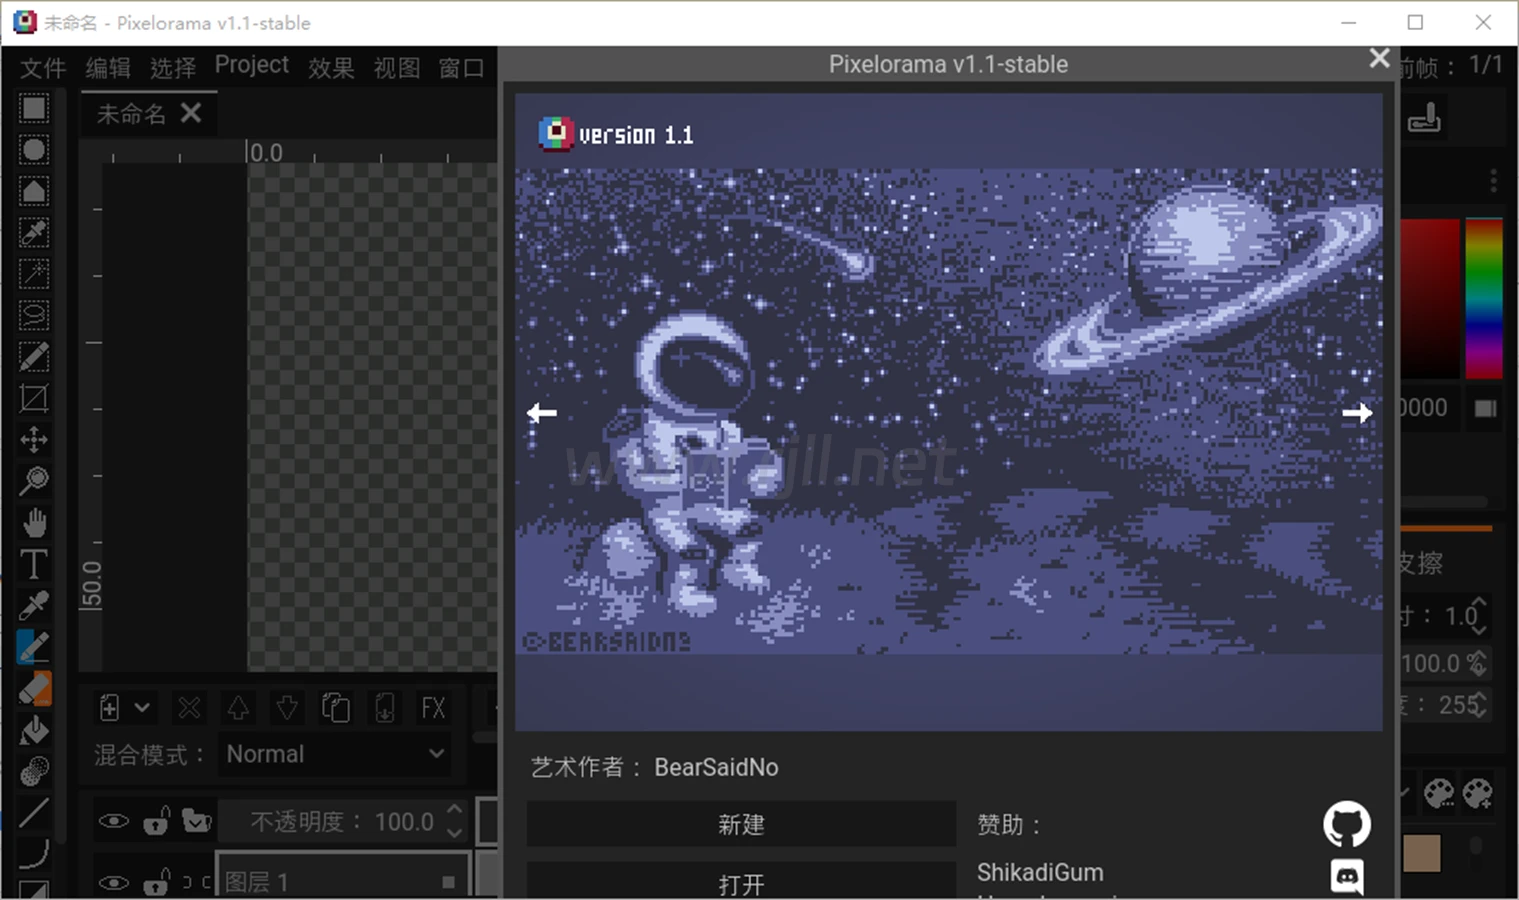Choose the Lasso selection tool

(x=34, y=315)
